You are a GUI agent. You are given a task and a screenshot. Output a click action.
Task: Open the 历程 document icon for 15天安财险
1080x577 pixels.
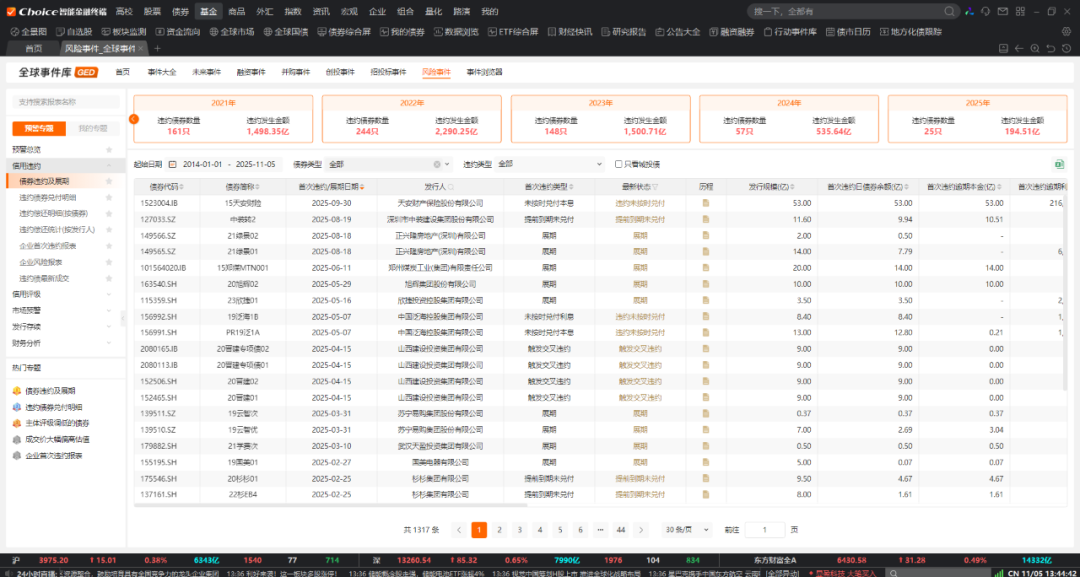pyautogui.click(x=705, y=203)
